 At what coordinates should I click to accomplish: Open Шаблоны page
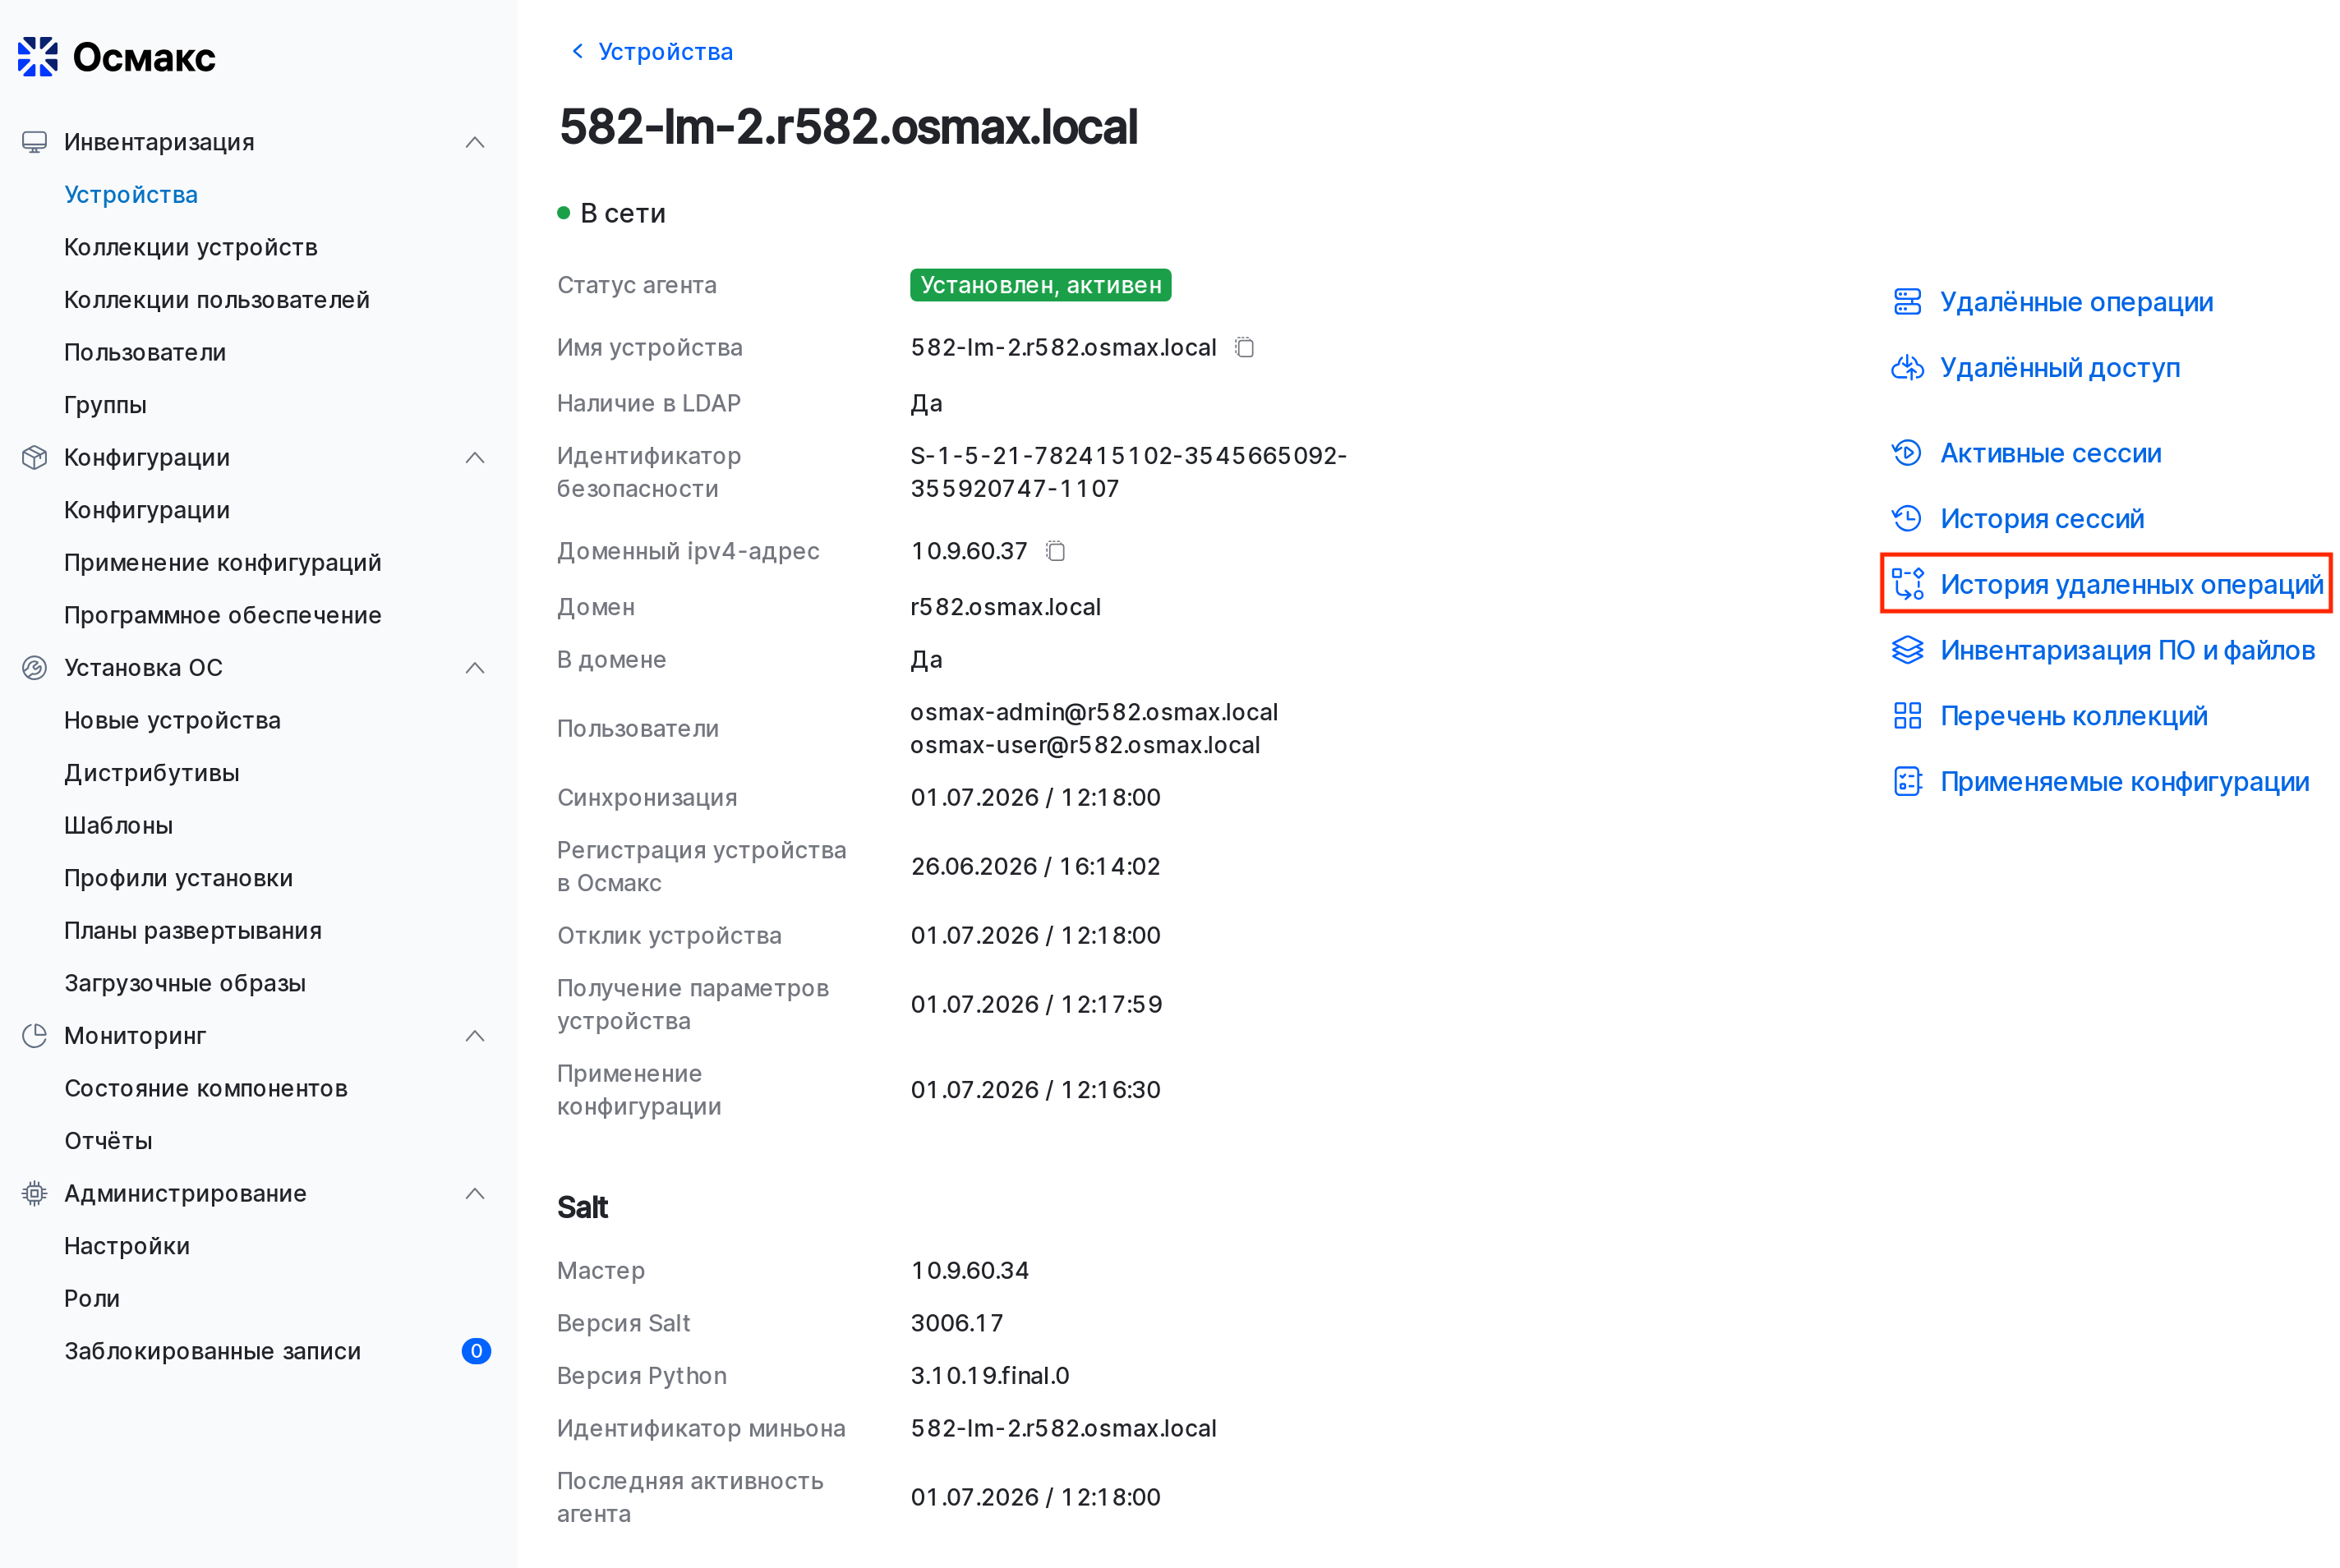pyautogui.click(x=118, y=825)
